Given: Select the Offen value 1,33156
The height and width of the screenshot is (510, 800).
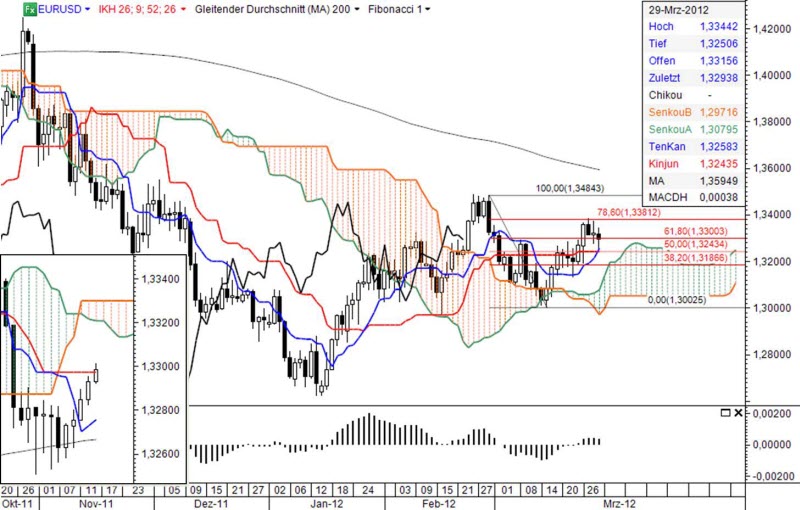Looking at the screenshot, I should tap(719, 61).
